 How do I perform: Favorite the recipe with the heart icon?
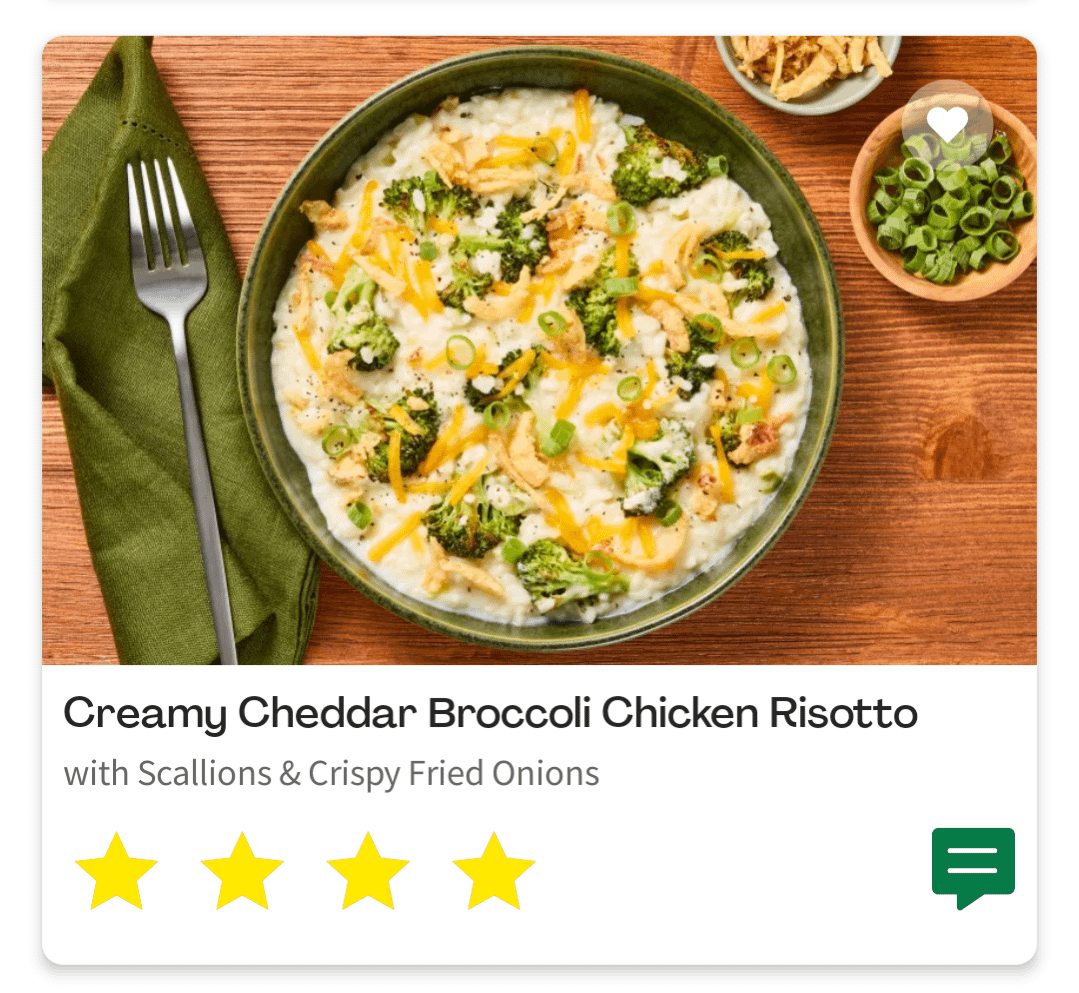pyautogui.click(x=947, y=124)
